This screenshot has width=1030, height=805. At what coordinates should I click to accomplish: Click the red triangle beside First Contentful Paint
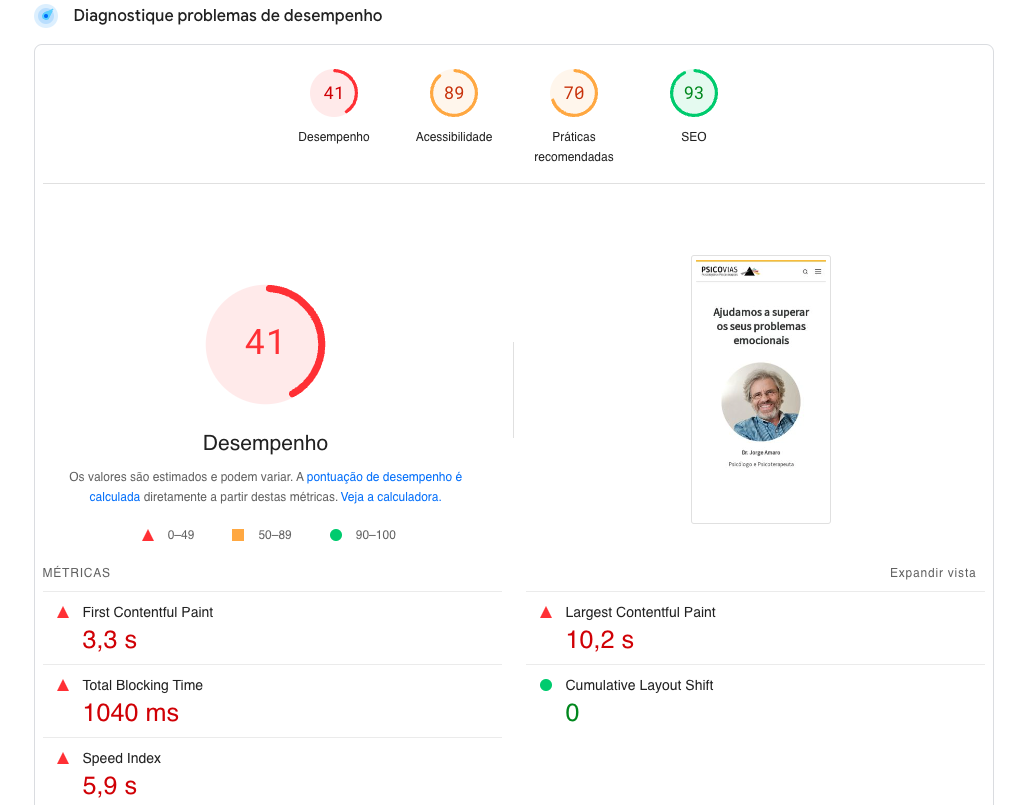(x=63, y=612)
